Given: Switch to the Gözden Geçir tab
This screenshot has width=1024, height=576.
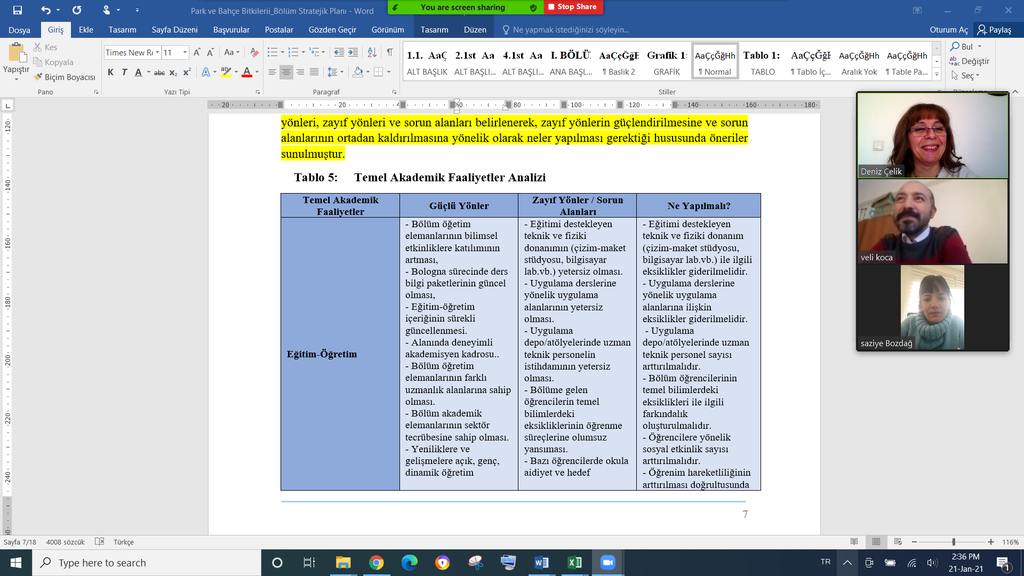Looking at the screenshot, I should pyautogui.click(x=333, y=30).
